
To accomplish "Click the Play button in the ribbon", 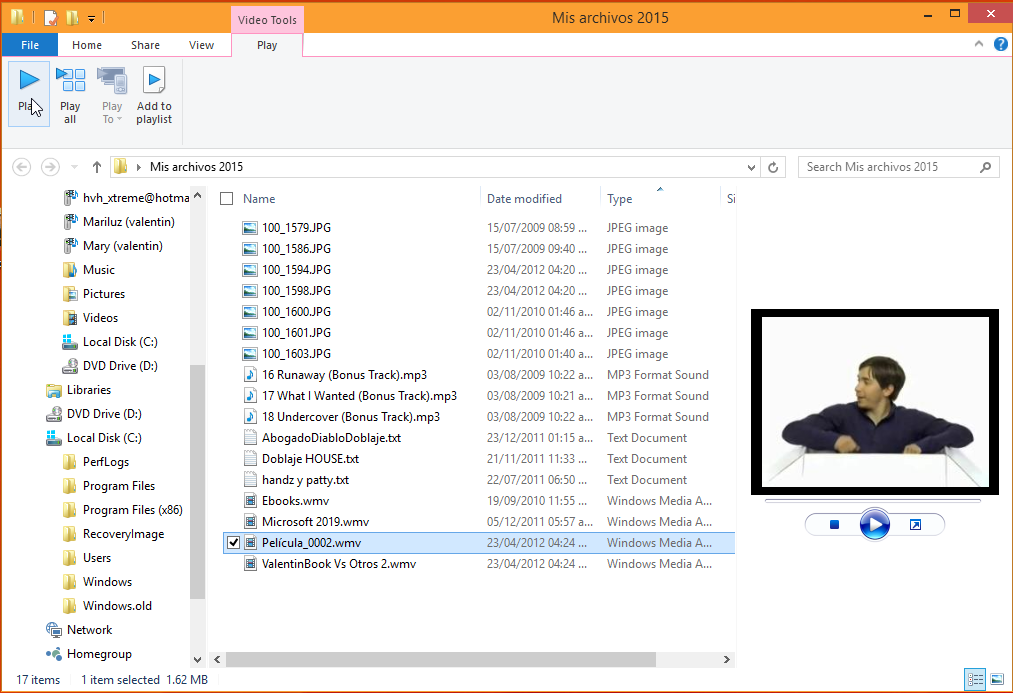I will (x=29, y=92).
